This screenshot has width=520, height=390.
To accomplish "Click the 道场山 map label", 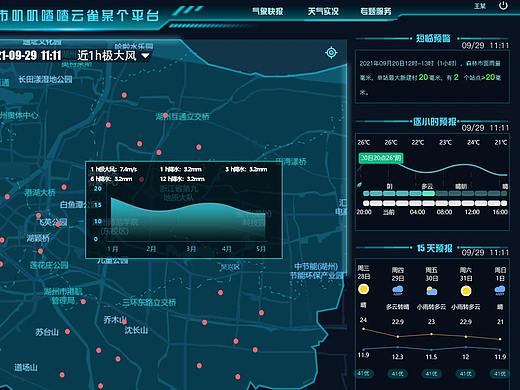I will click(26, 367).
